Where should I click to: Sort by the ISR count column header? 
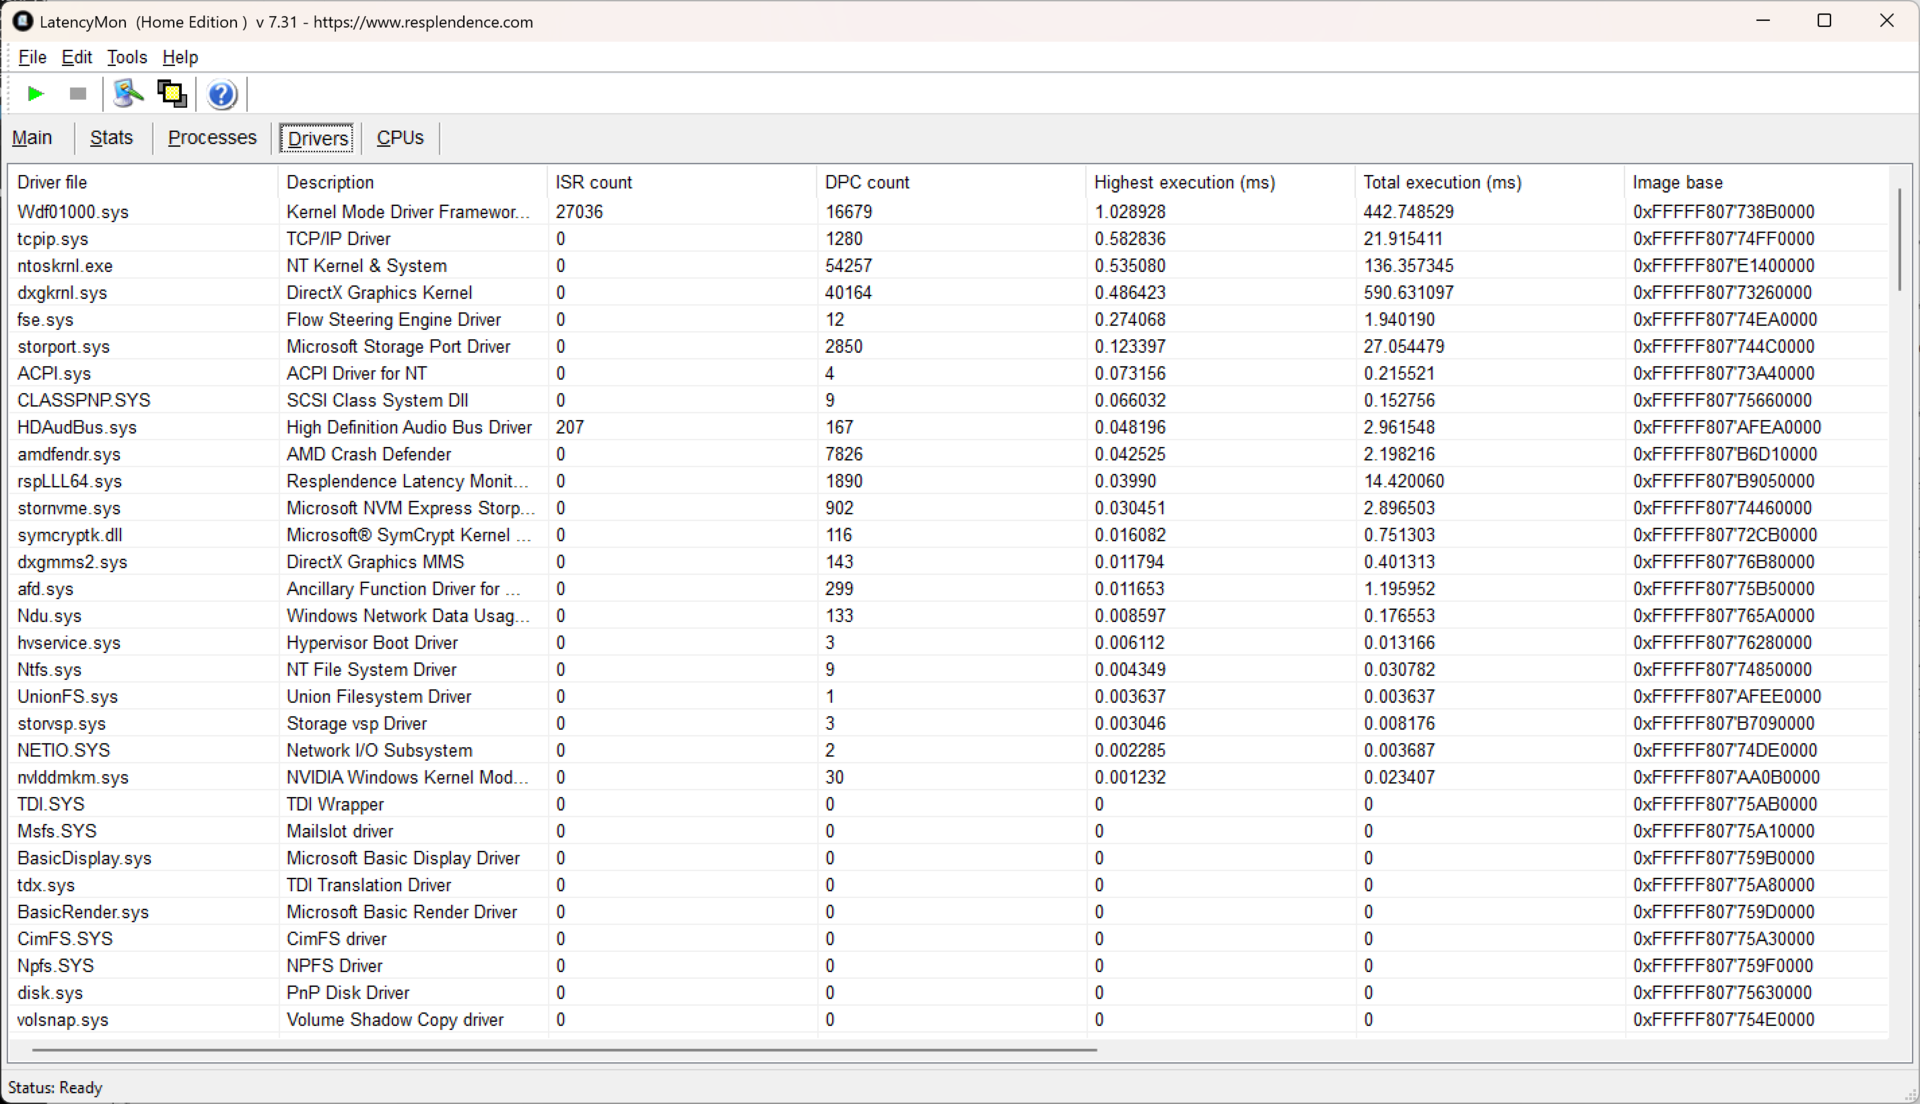coord(594,182)
